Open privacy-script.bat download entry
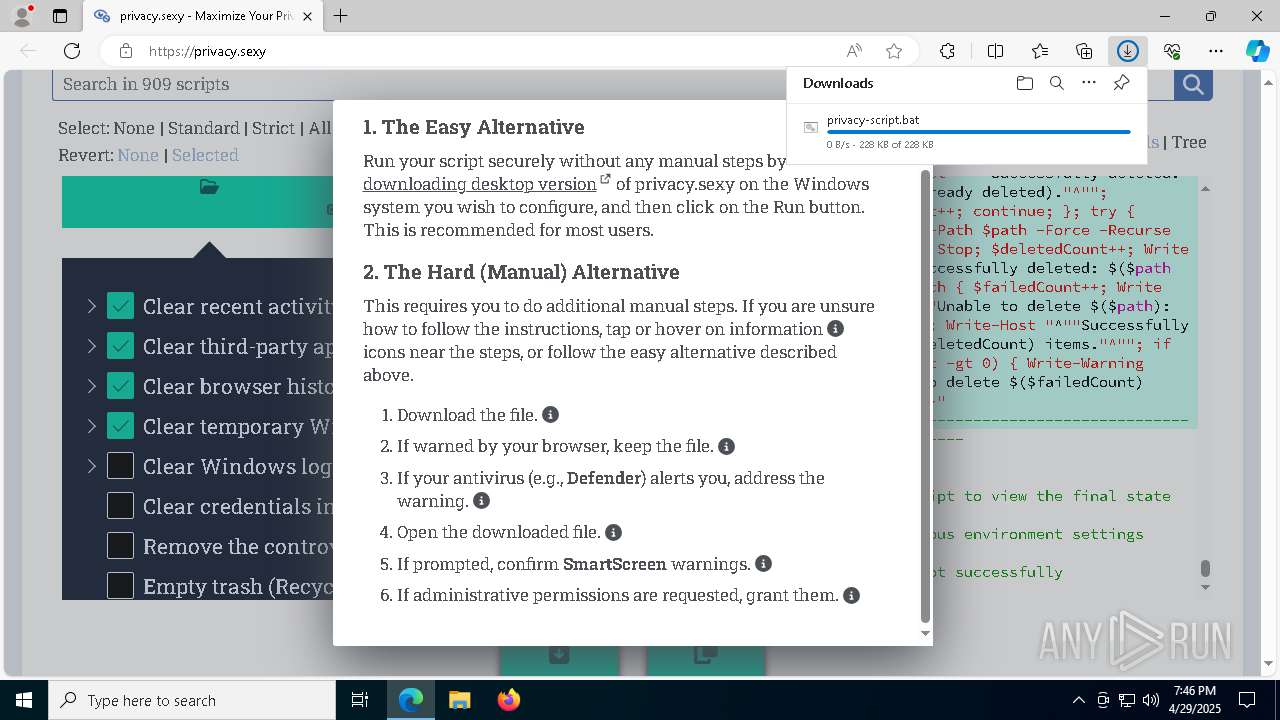 click(x=967, y=131)
